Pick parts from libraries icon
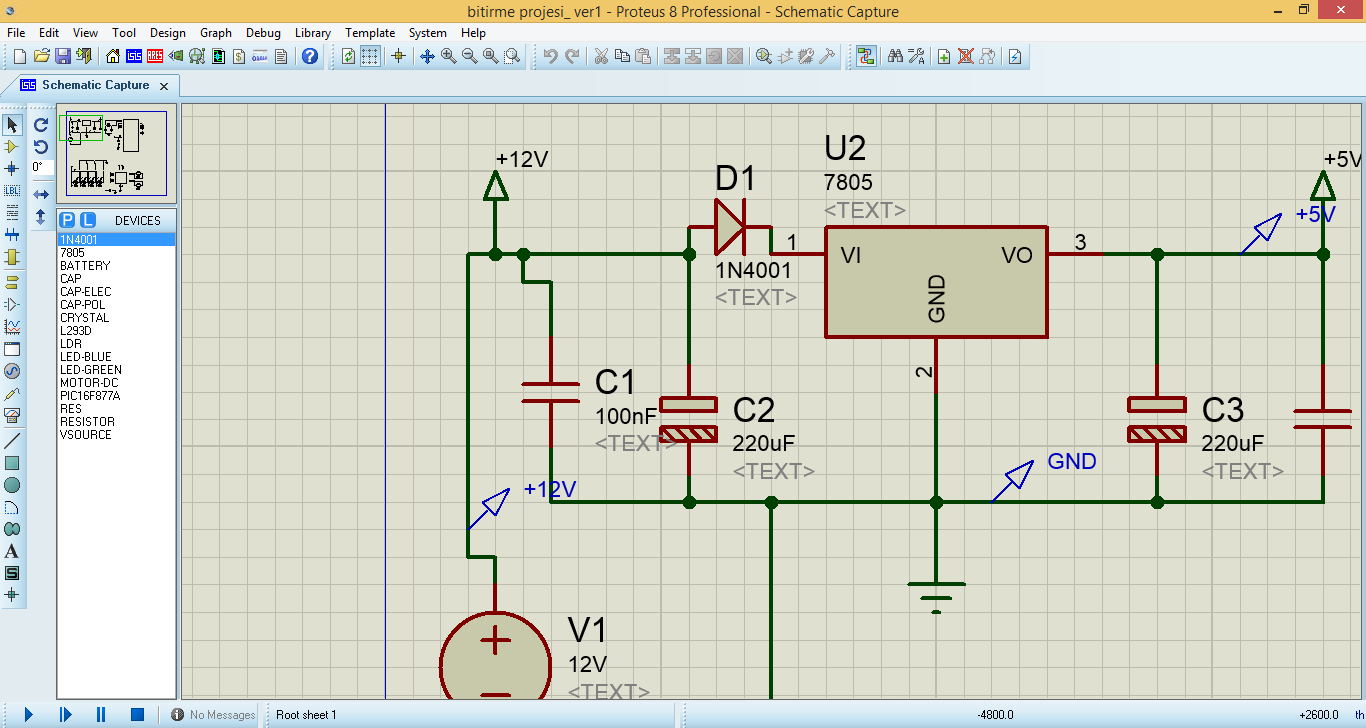 [764, 56]
